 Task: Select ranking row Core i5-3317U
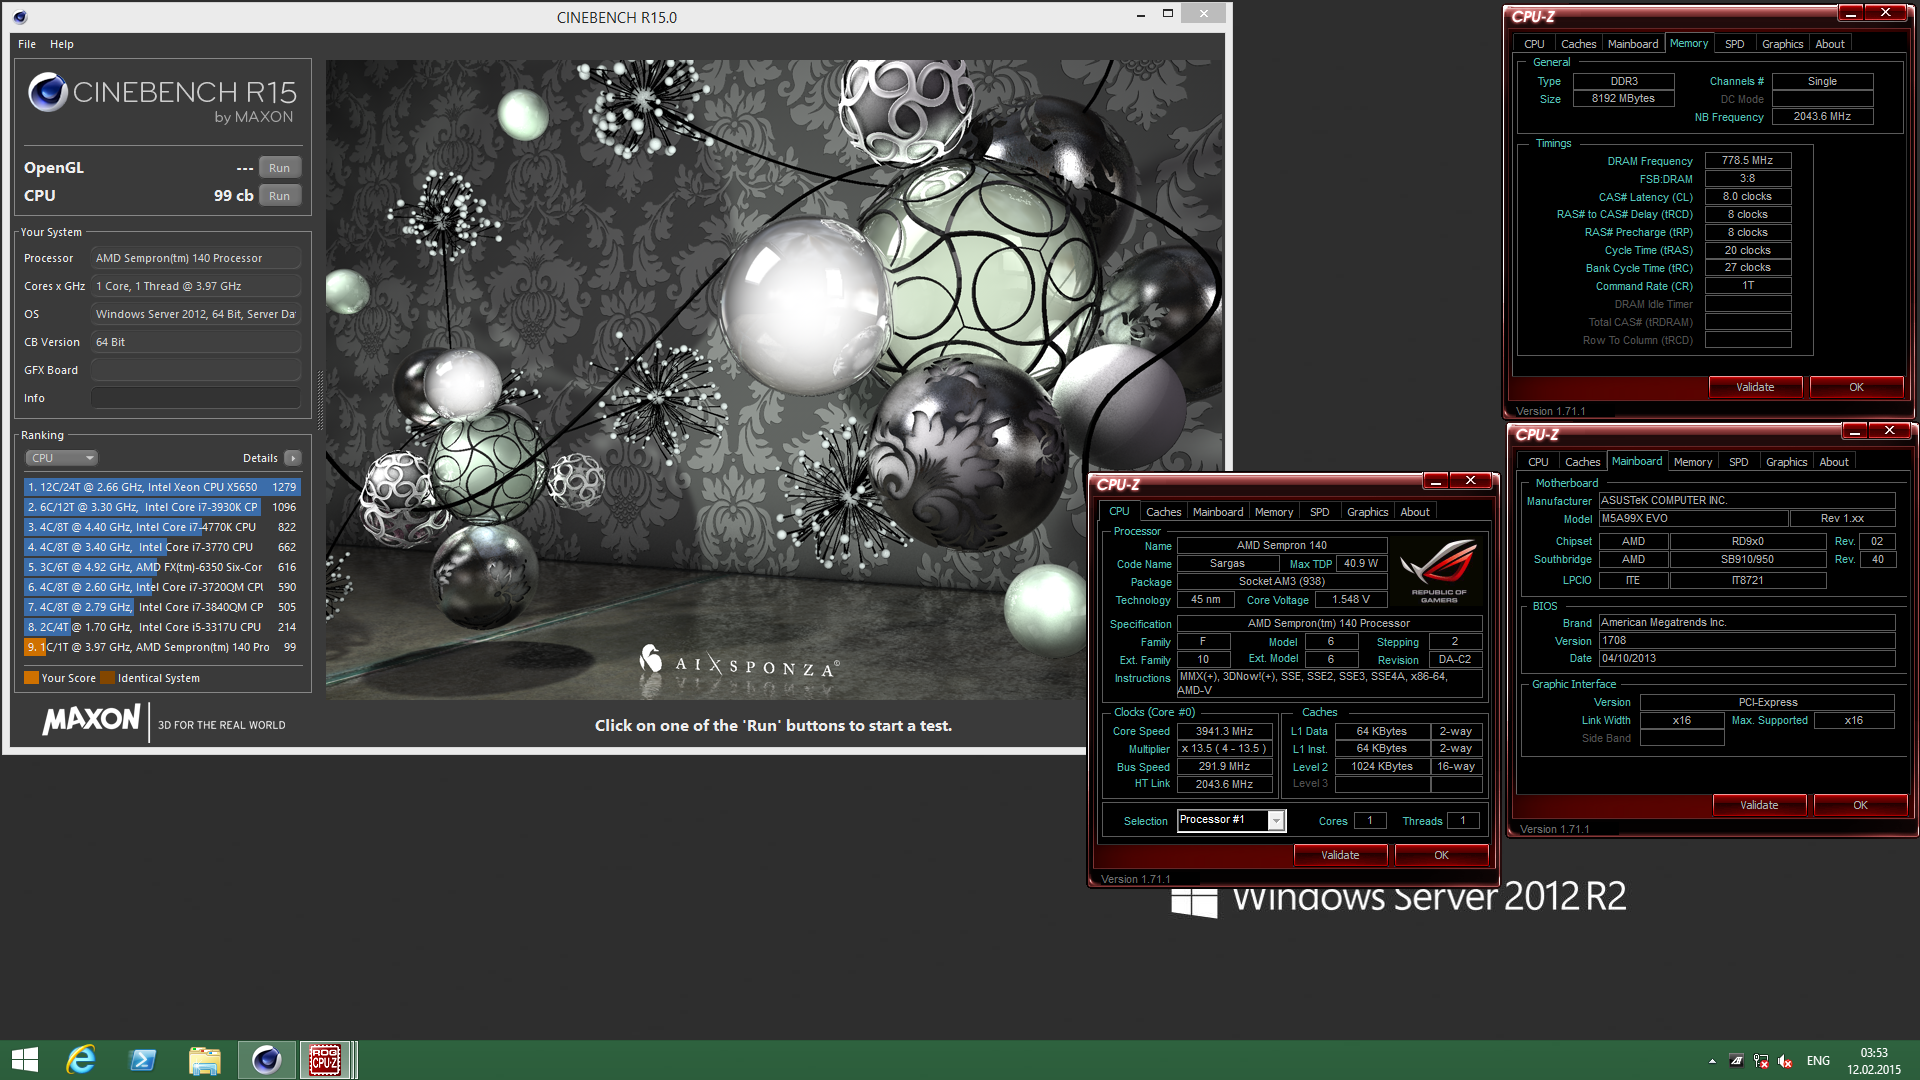[x=162, y=627]
